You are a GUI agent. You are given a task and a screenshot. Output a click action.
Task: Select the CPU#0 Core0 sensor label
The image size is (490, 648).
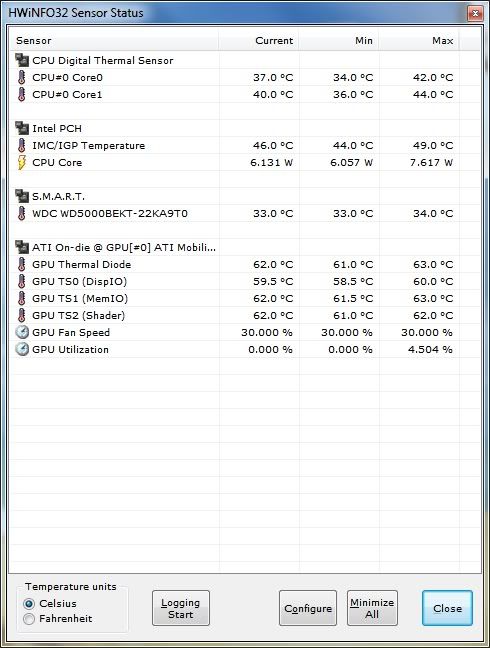67,77
